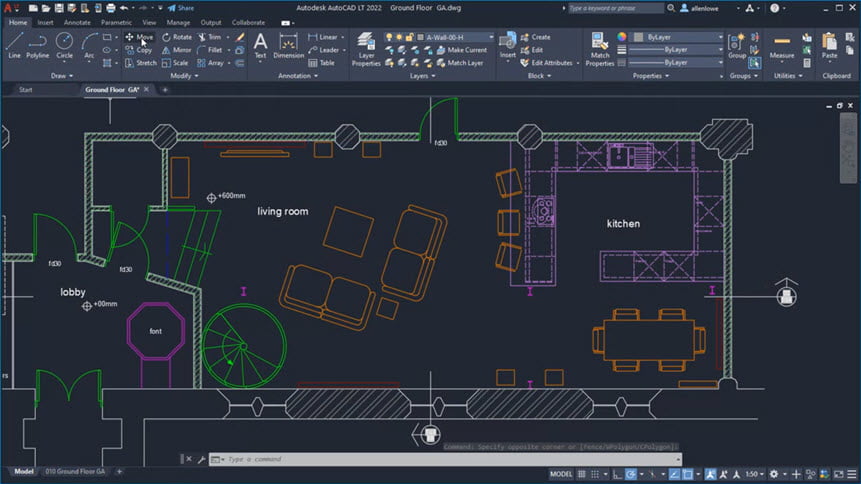Image resolution: width=861 pixels, height=484 pixels.
Task: Activate the Array command
Action: click(x=210, y=63)
